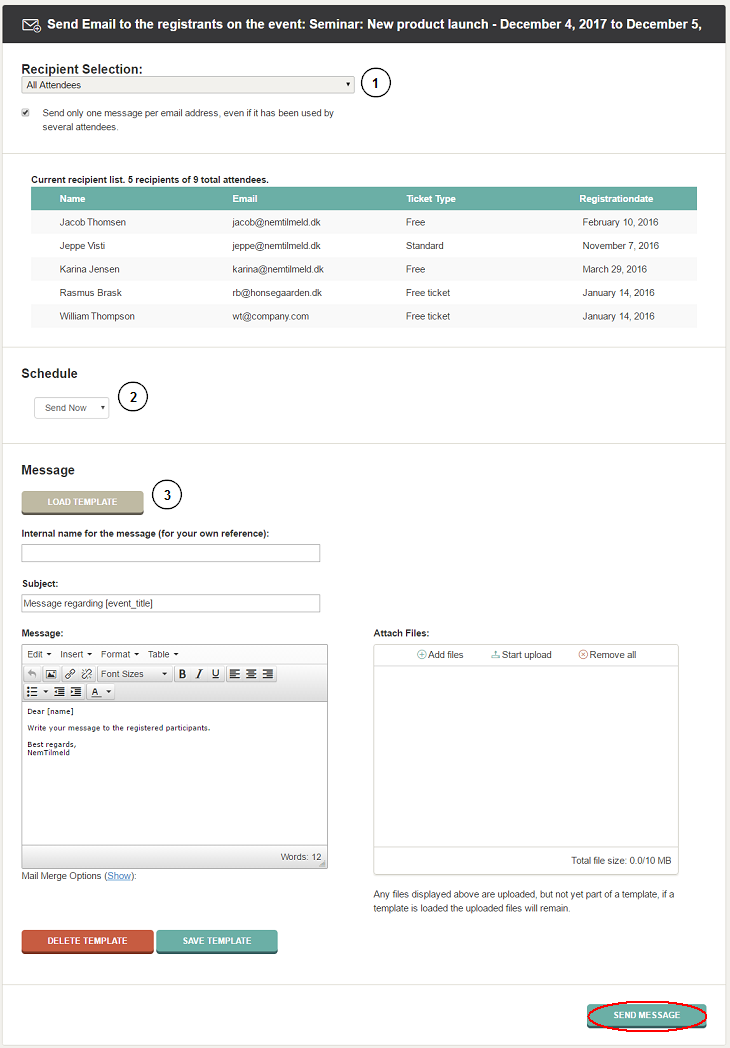Click the Words: 12 counter
Screen dimensions: 730x1048
pos(301,857)
